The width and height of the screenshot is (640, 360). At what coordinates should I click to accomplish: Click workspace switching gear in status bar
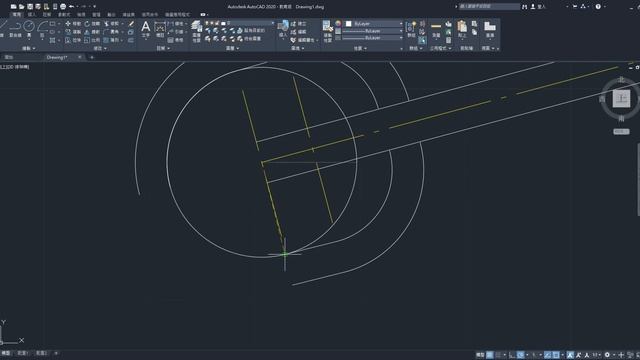[x=607, y=355]
